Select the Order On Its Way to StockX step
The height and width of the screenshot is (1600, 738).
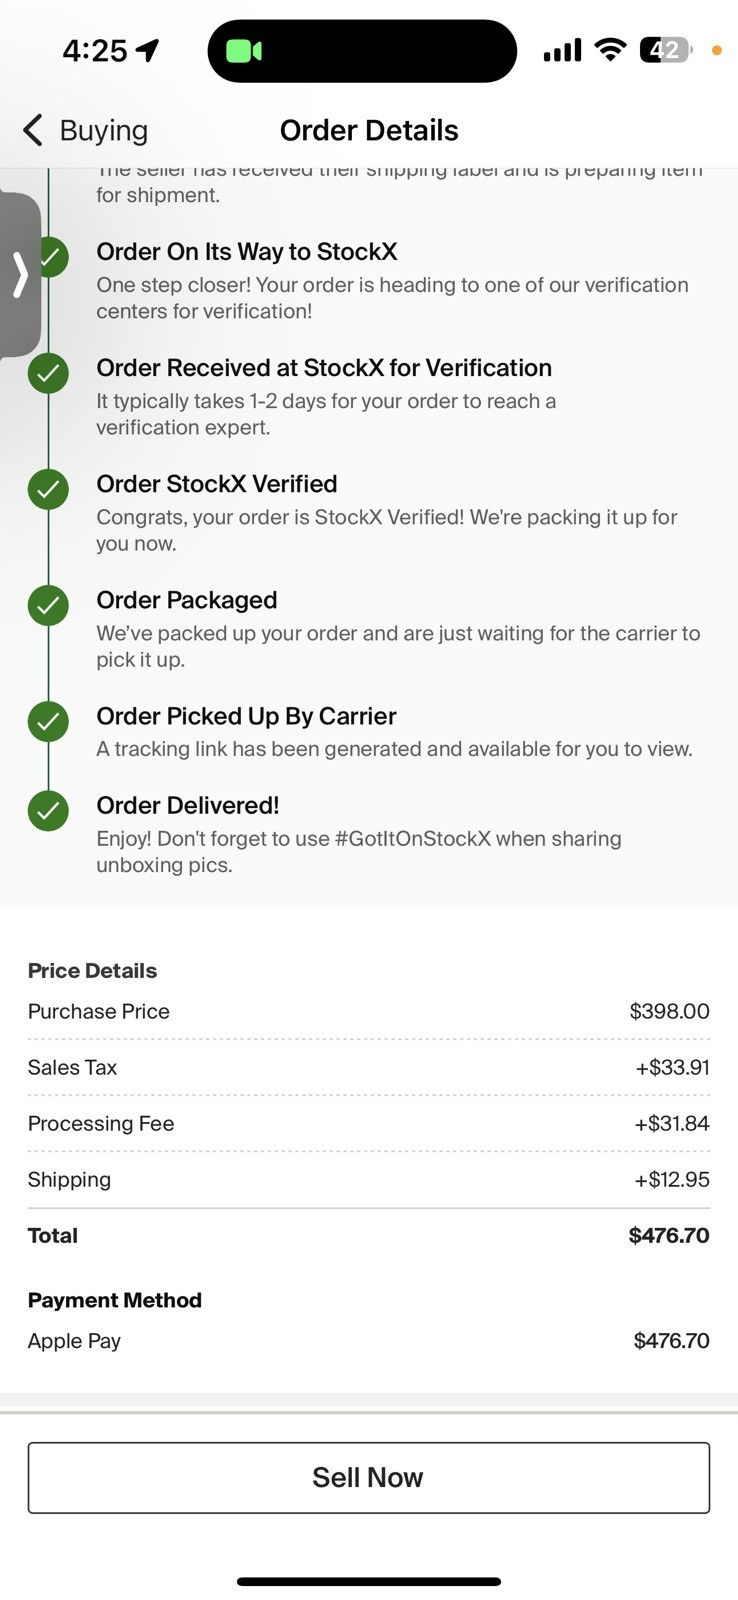(392, 281)
